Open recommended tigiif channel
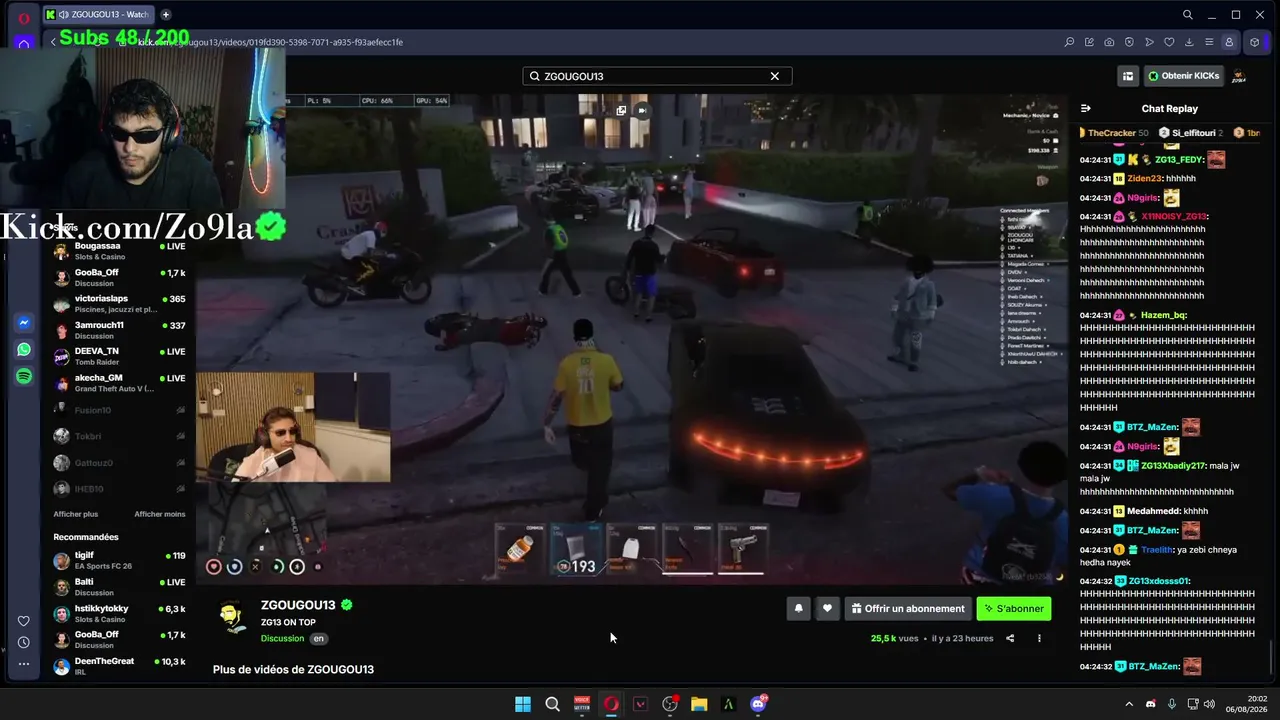The width and height of the screenshot is (1280, 720). click(120, 560)
